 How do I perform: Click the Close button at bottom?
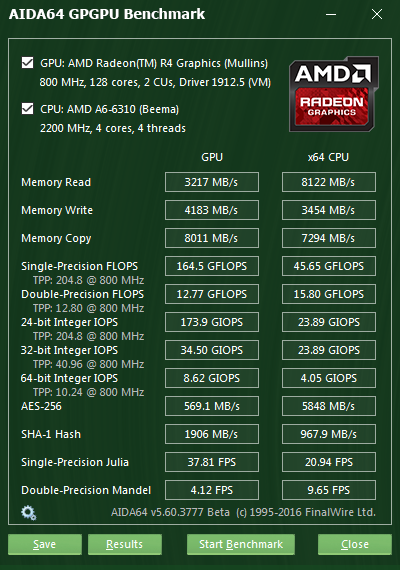click(x=355, y=544)
